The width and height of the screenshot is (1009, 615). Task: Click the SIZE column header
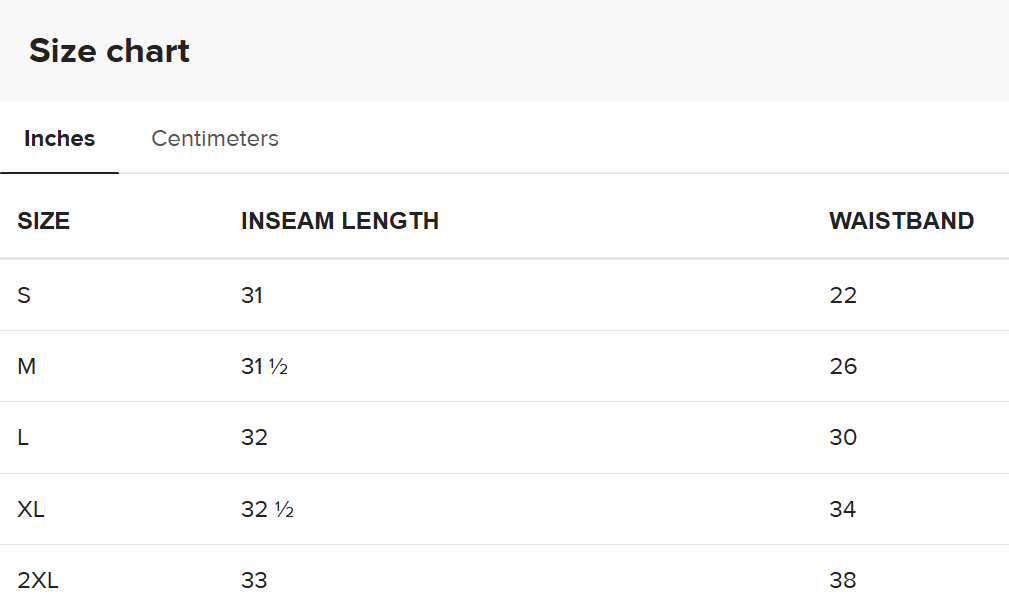(x=44, y=221)
